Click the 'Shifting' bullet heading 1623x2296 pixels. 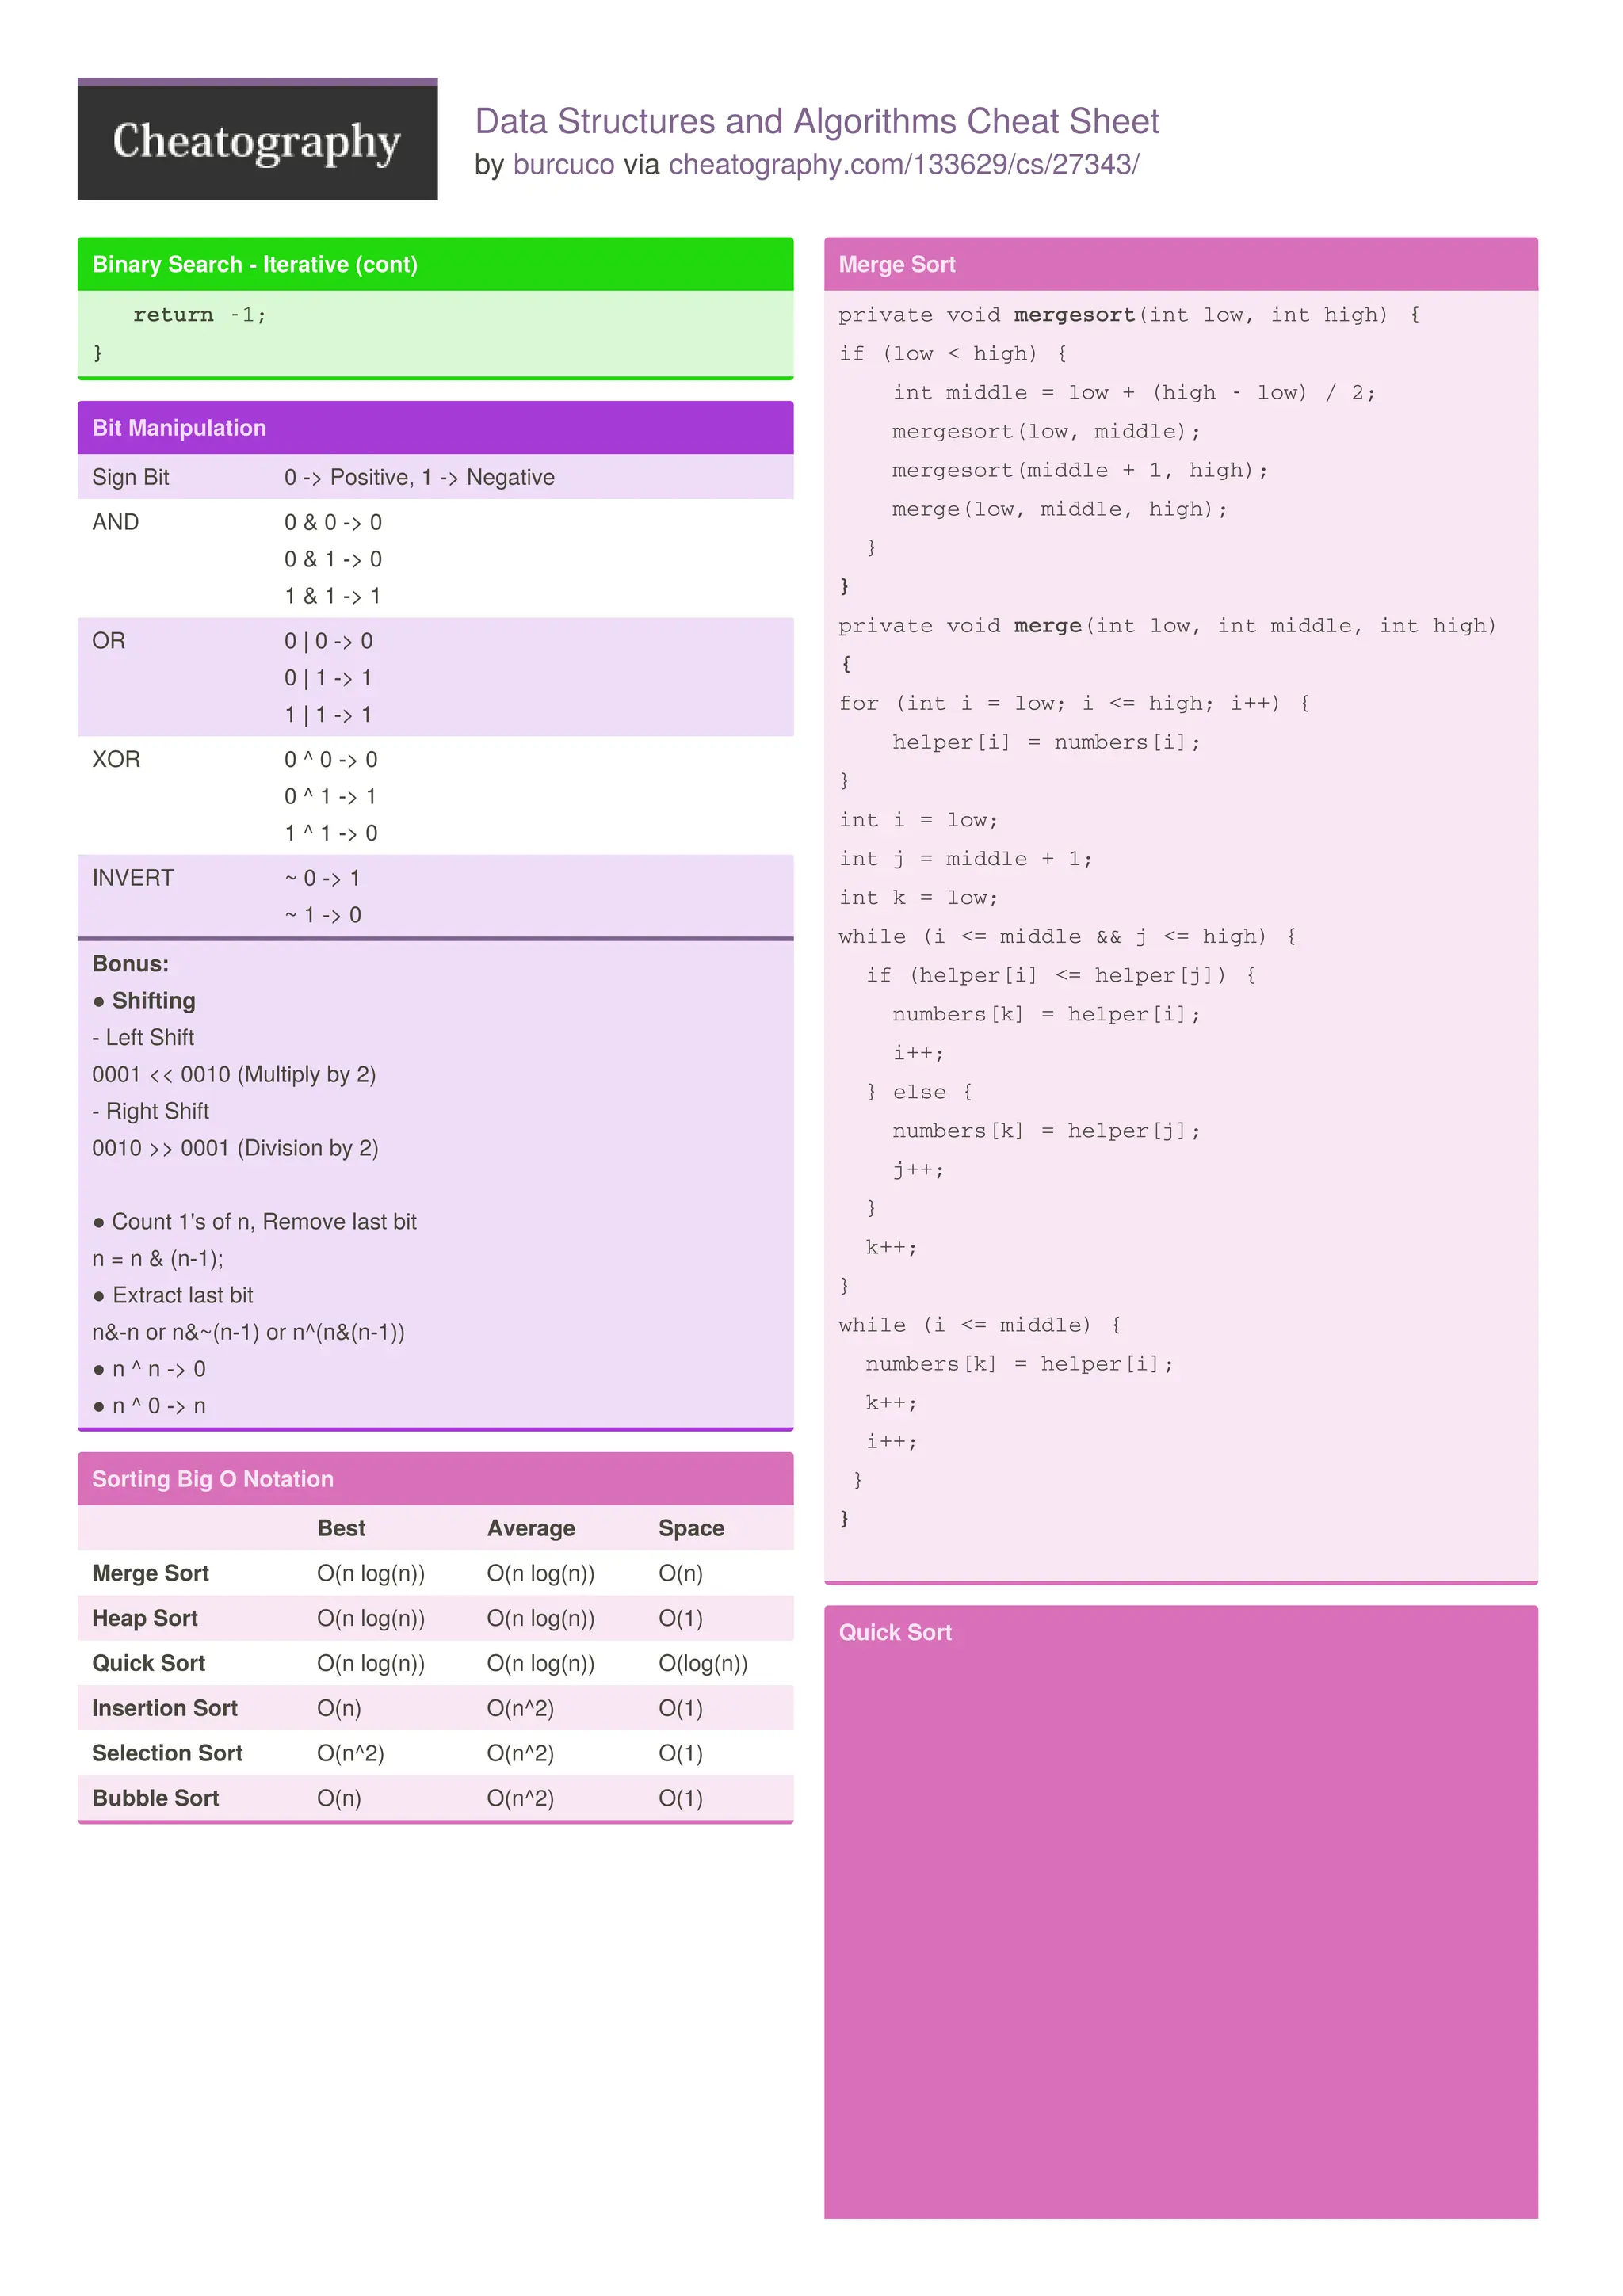[153, 1001]
